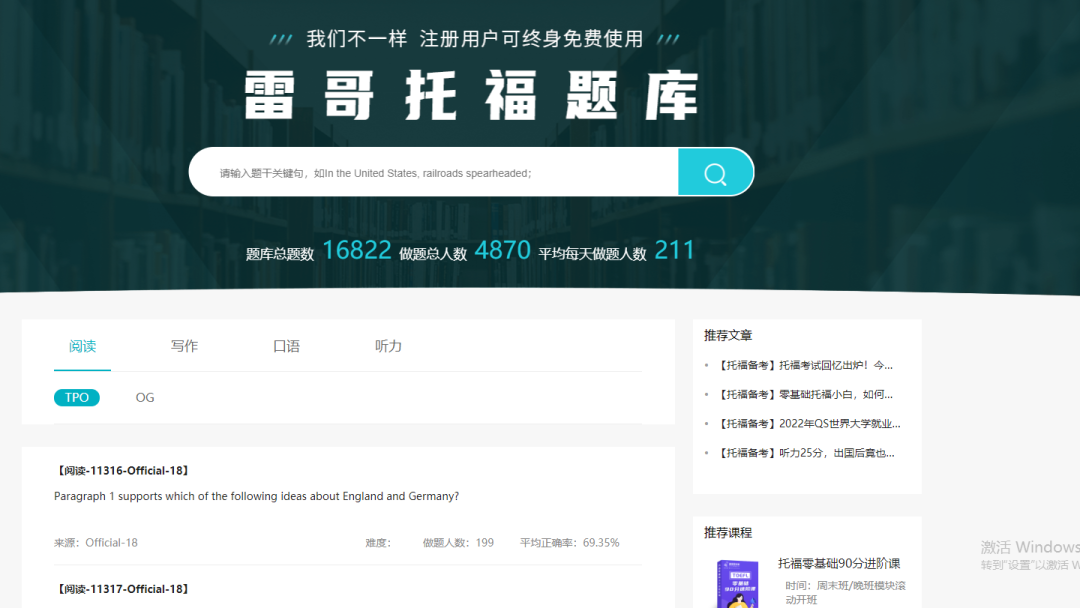Image resolution: width=1080 pixels, height=608 pixels.
Task: Select the TPO question filter
Action: [77, 397]
